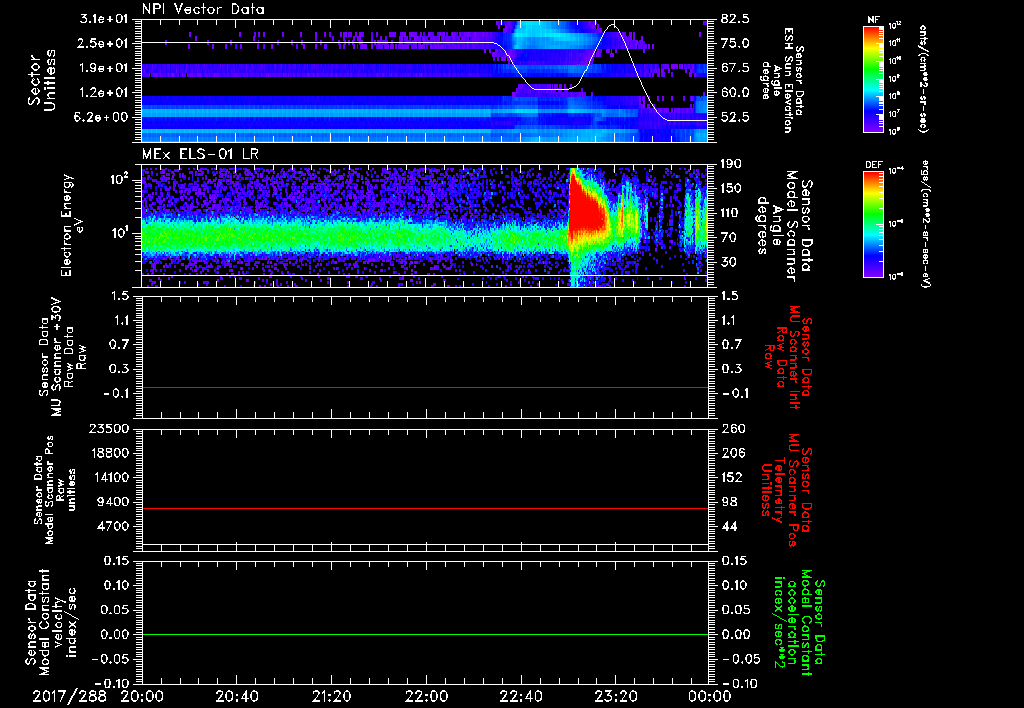Click the 20:00 time axis label

(141, 696)
